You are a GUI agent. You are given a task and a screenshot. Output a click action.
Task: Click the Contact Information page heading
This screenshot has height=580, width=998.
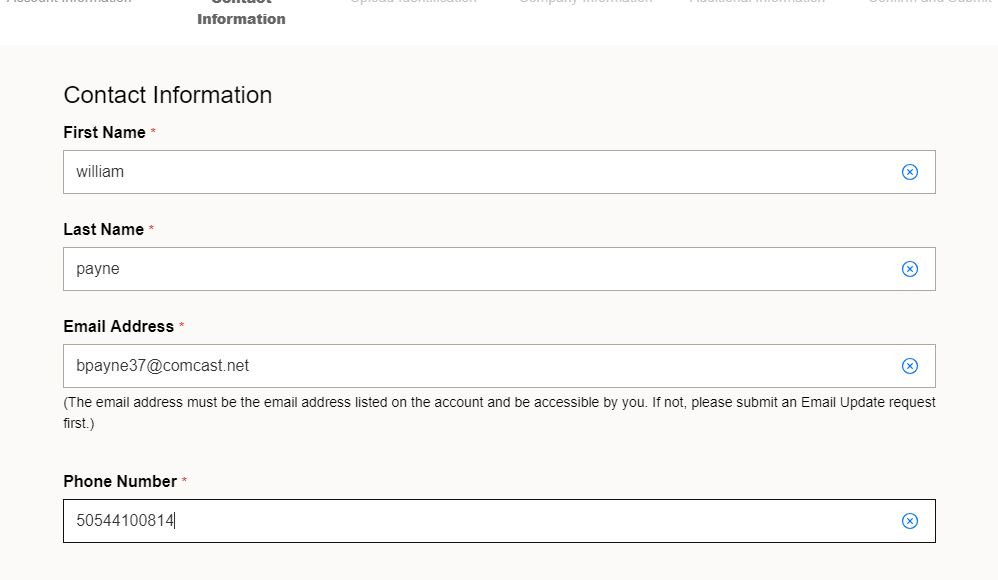click(168, 95)
